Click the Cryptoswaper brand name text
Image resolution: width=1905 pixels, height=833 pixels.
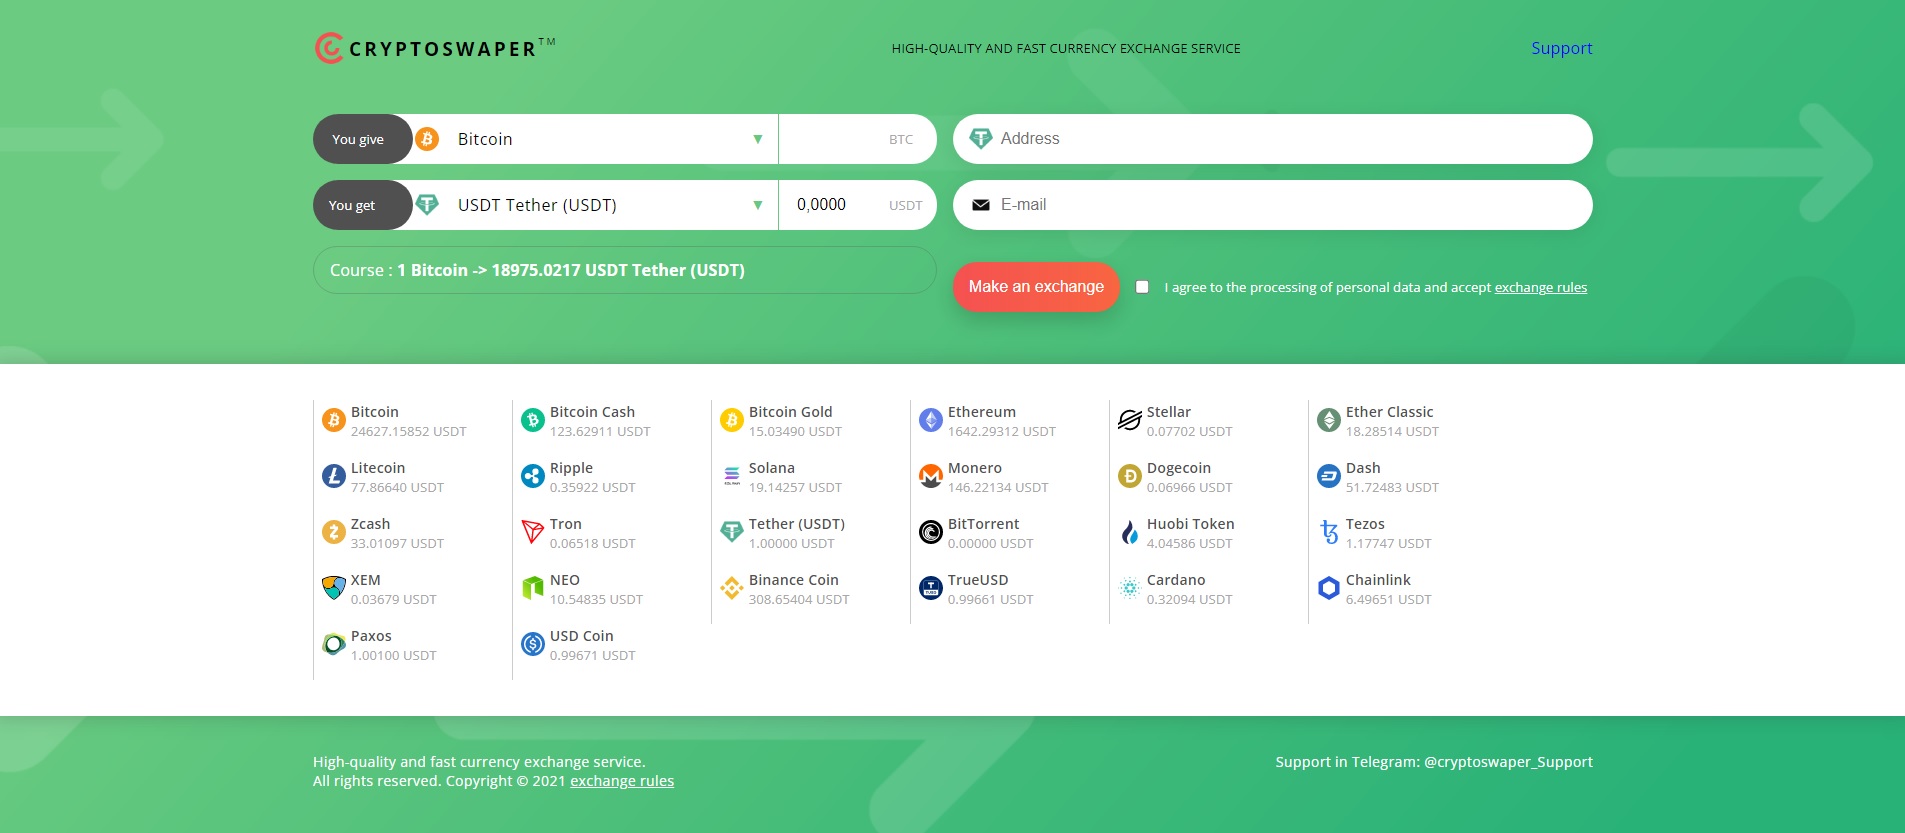coord(443,49)
